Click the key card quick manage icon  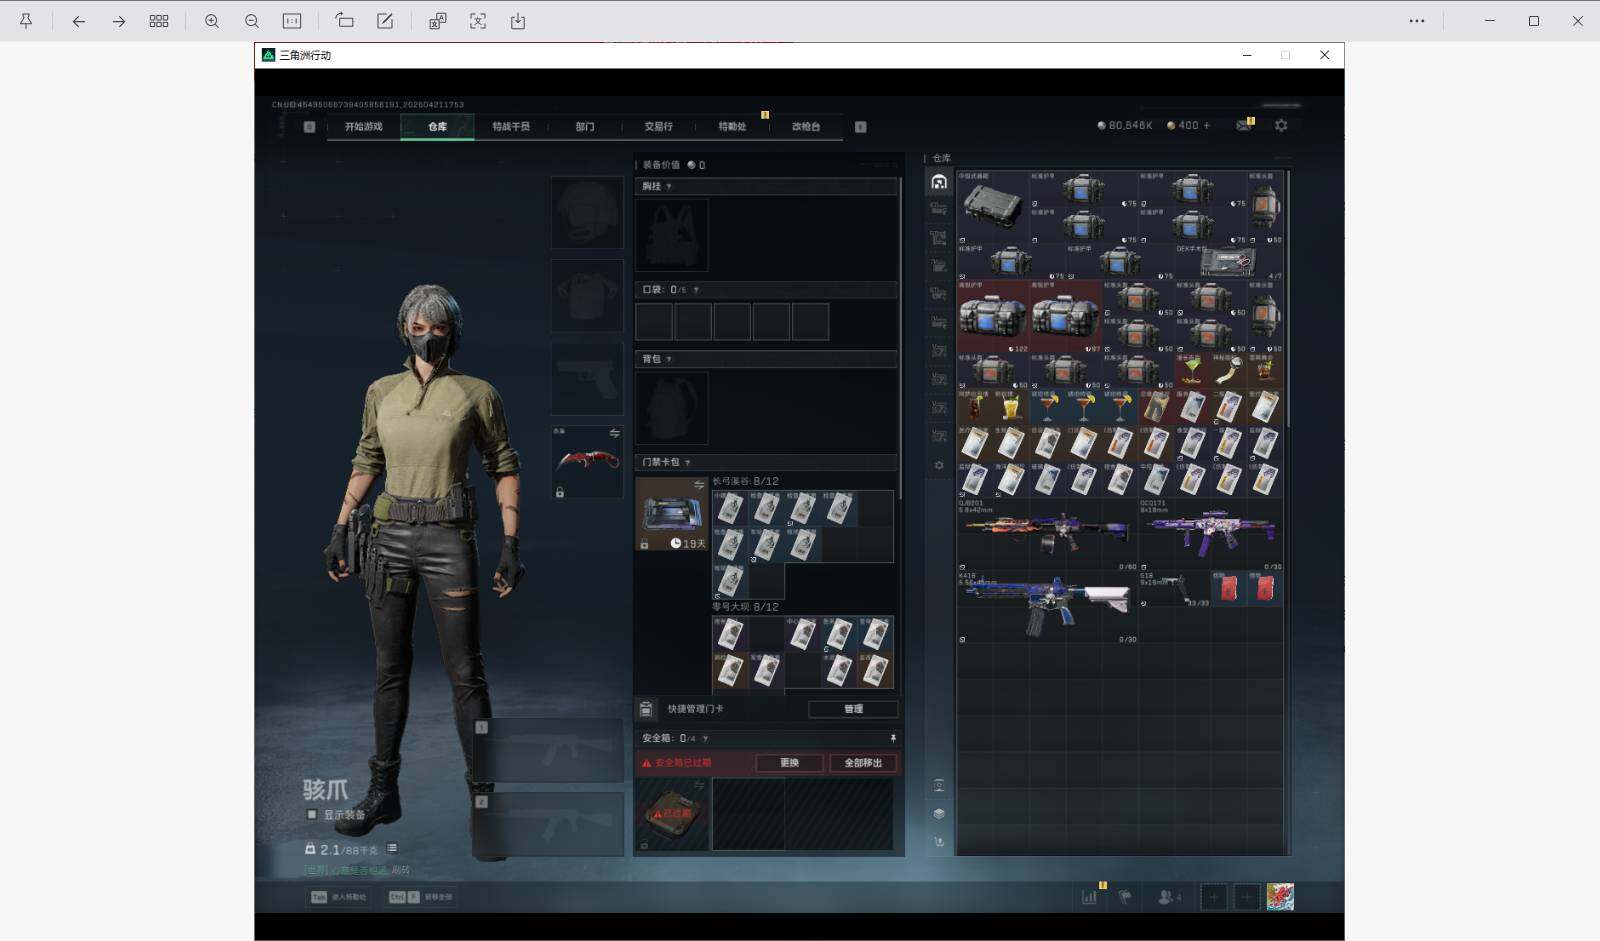pos(646,709)
